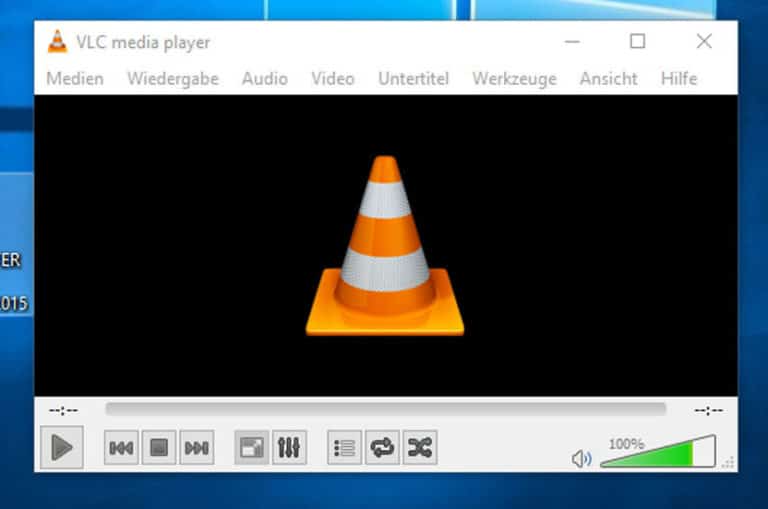Open the Ansicht menu
The height and width of the screenshot is (509, 768).
coord(609,79)
